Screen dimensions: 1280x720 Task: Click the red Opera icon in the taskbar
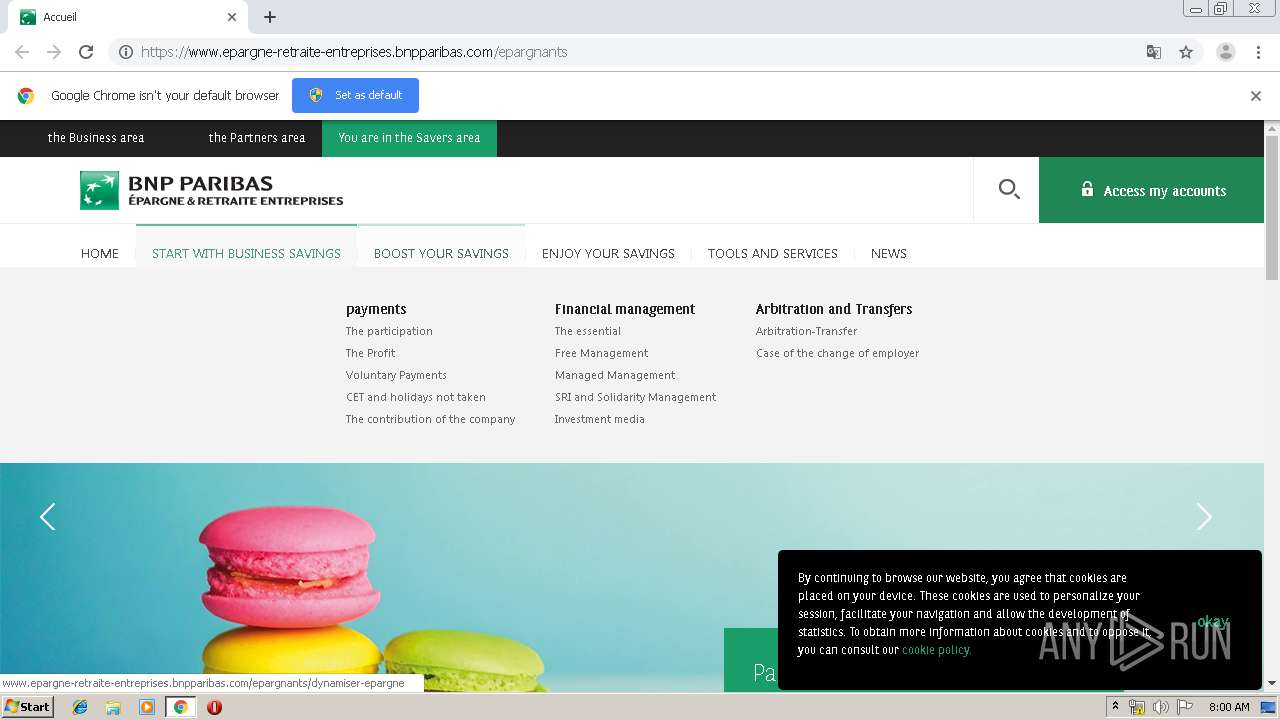click(214, 707)
